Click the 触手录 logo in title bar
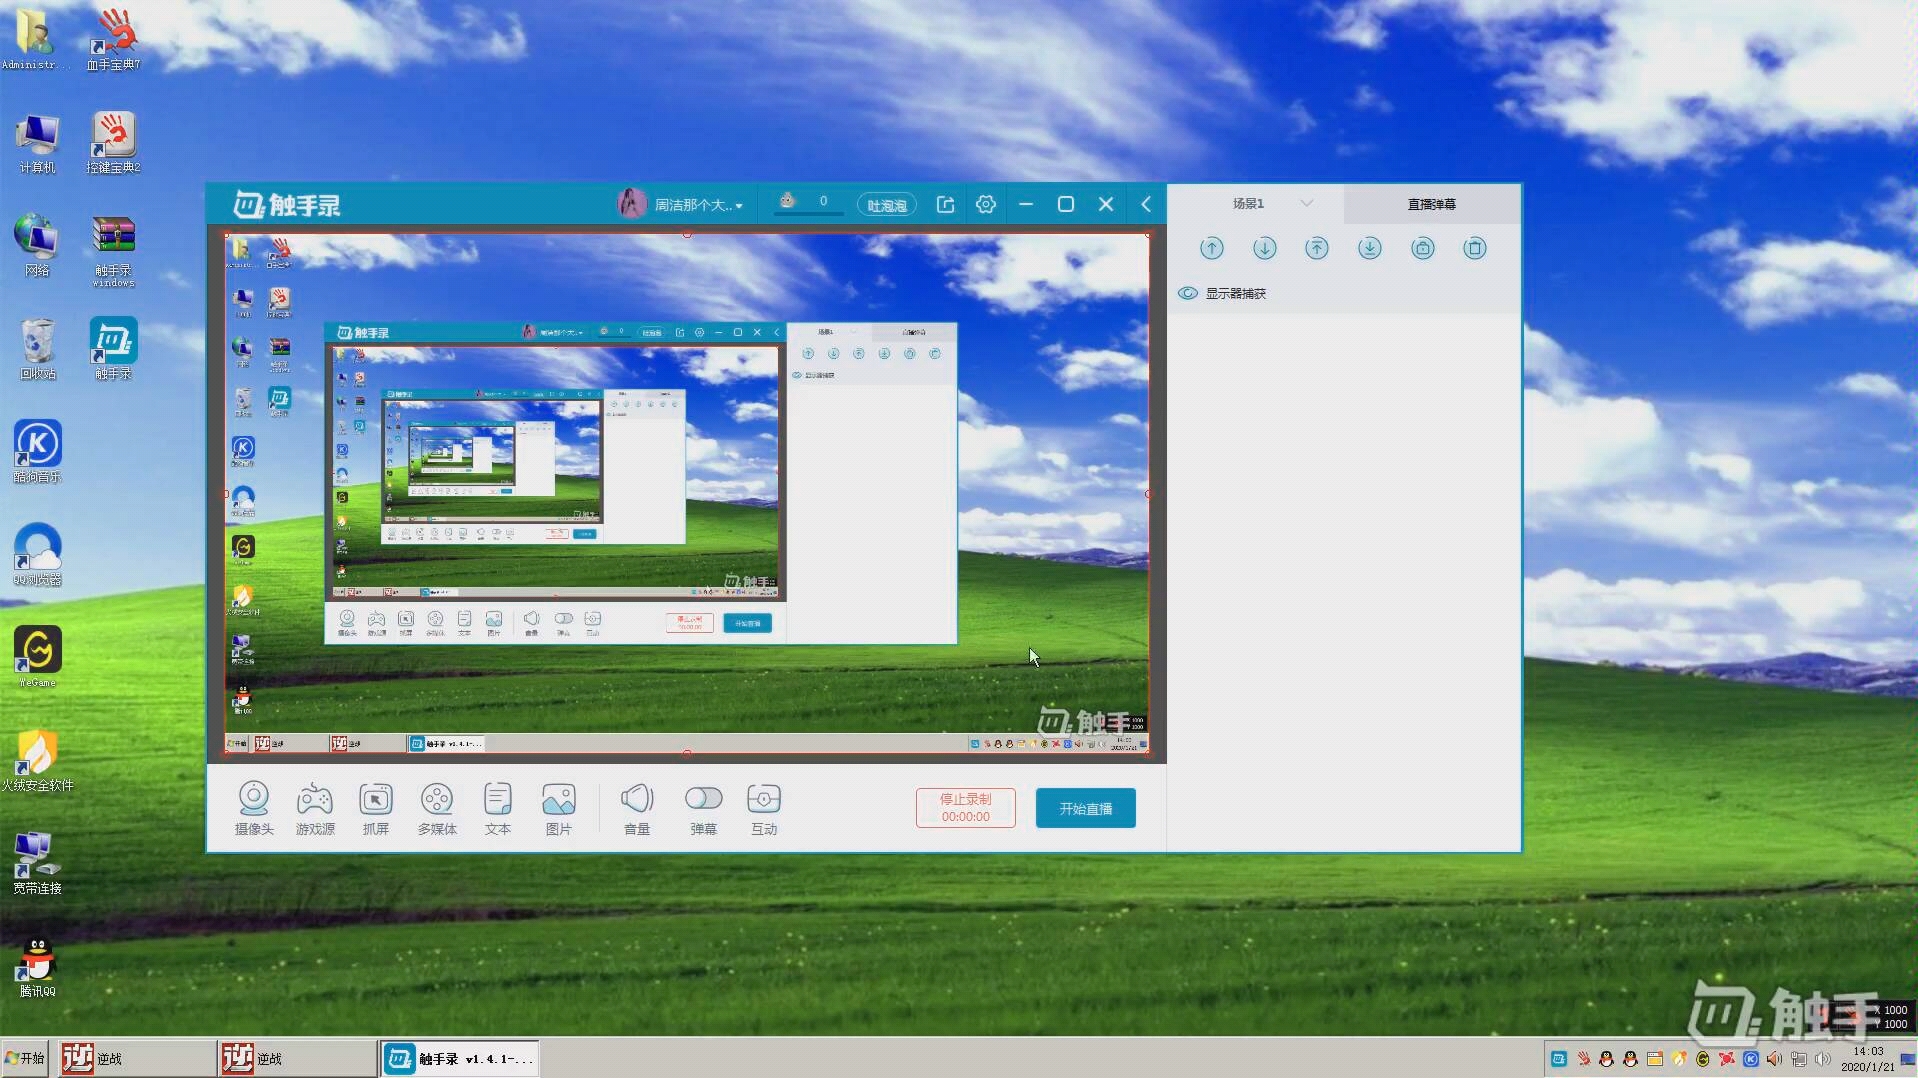Image resolution: width=1918 pixels, height=1078 pixels. tap(287, 205)
